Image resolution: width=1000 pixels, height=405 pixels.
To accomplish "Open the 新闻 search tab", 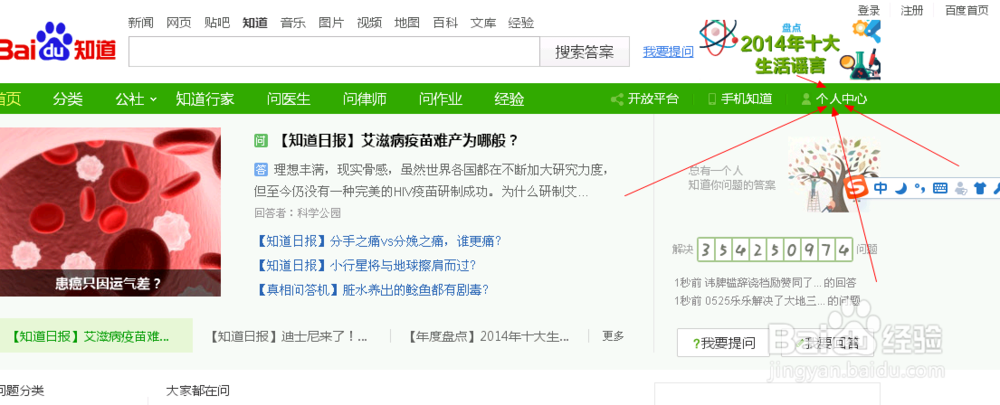I will point(141,23).
